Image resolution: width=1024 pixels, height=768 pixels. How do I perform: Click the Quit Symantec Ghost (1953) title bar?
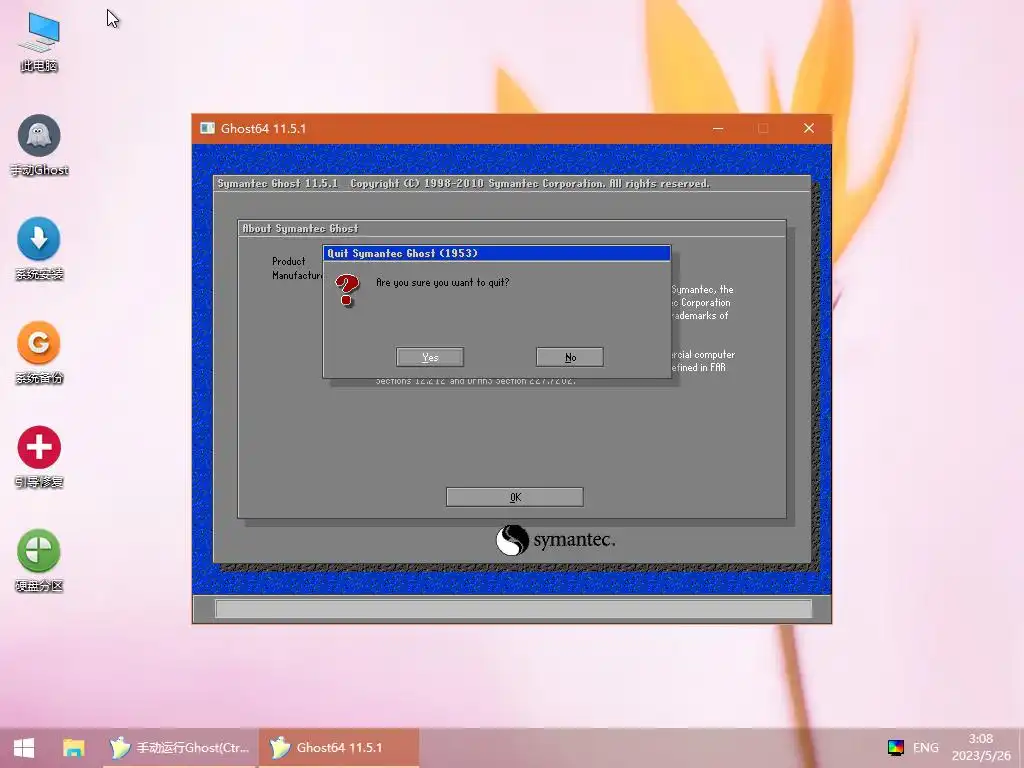pyautogui.click(x=497, y=253)
